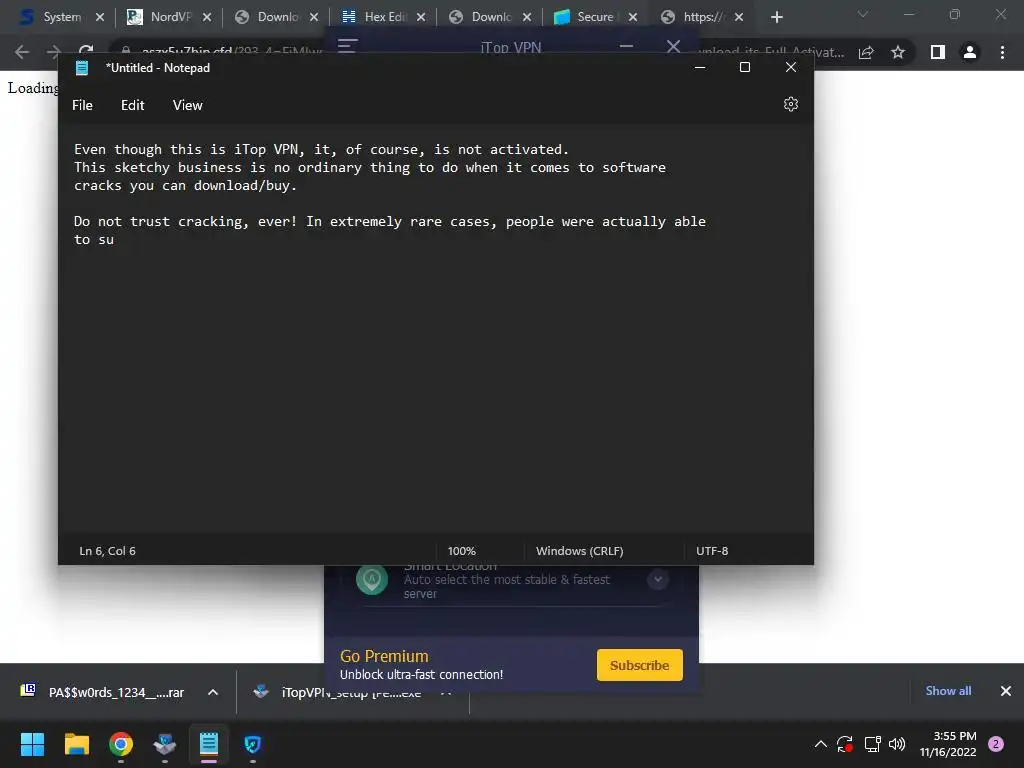Open the File menu in Notepad

coord(82,105)
